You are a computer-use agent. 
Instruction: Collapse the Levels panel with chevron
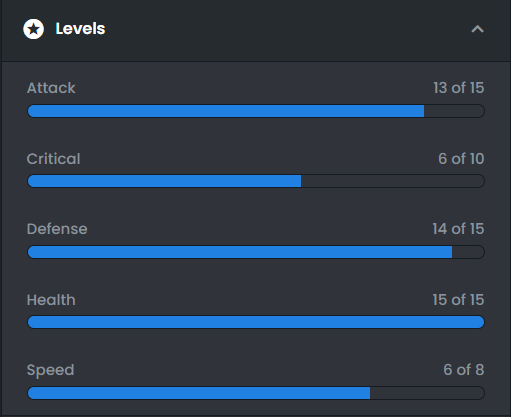coord(477,29)
